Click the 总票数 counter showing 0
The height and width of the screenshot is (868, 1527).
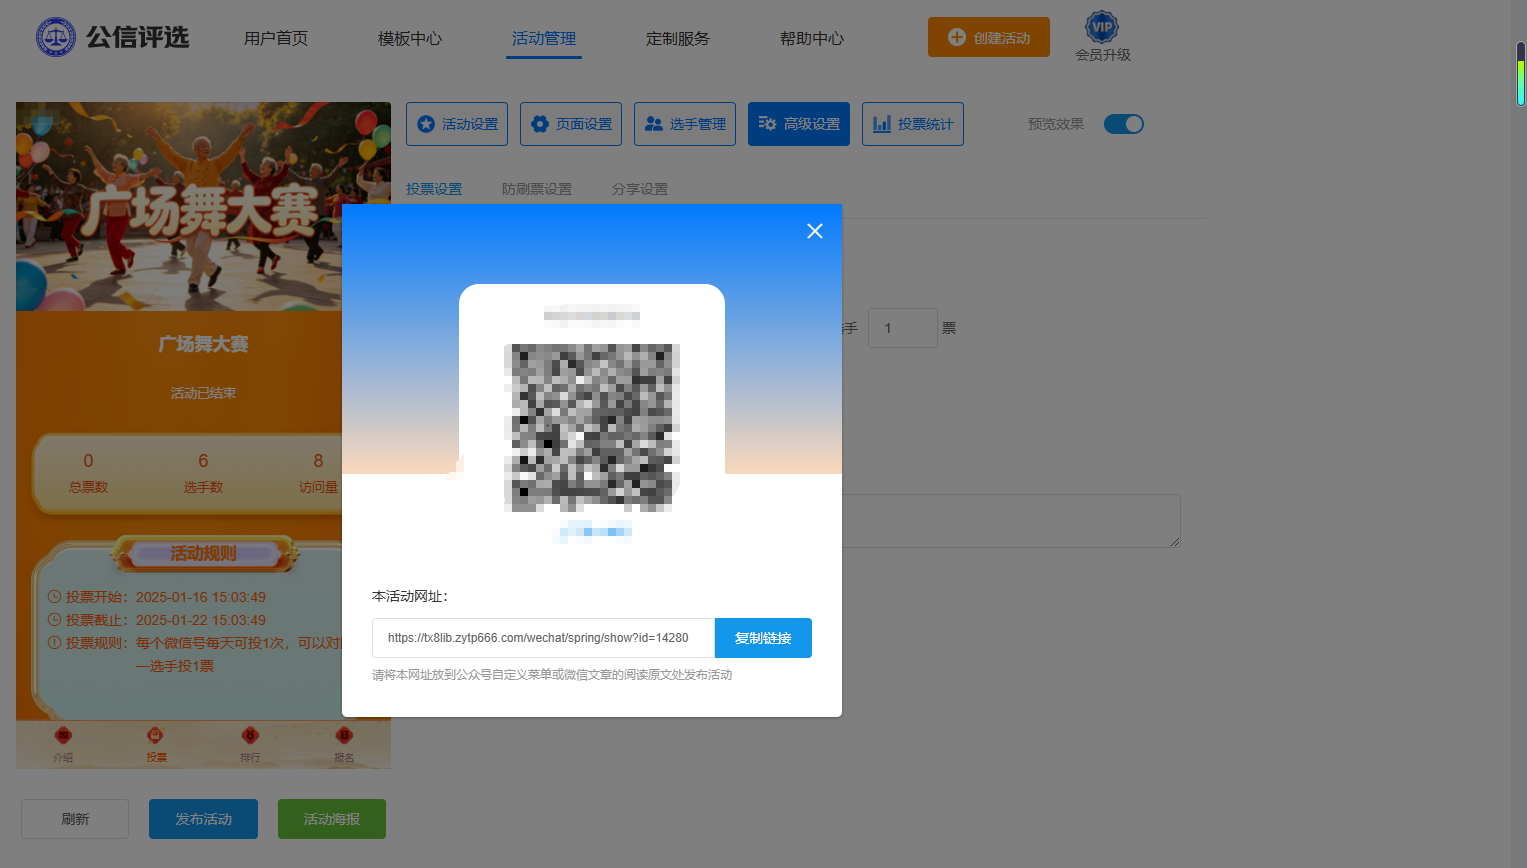88,473
